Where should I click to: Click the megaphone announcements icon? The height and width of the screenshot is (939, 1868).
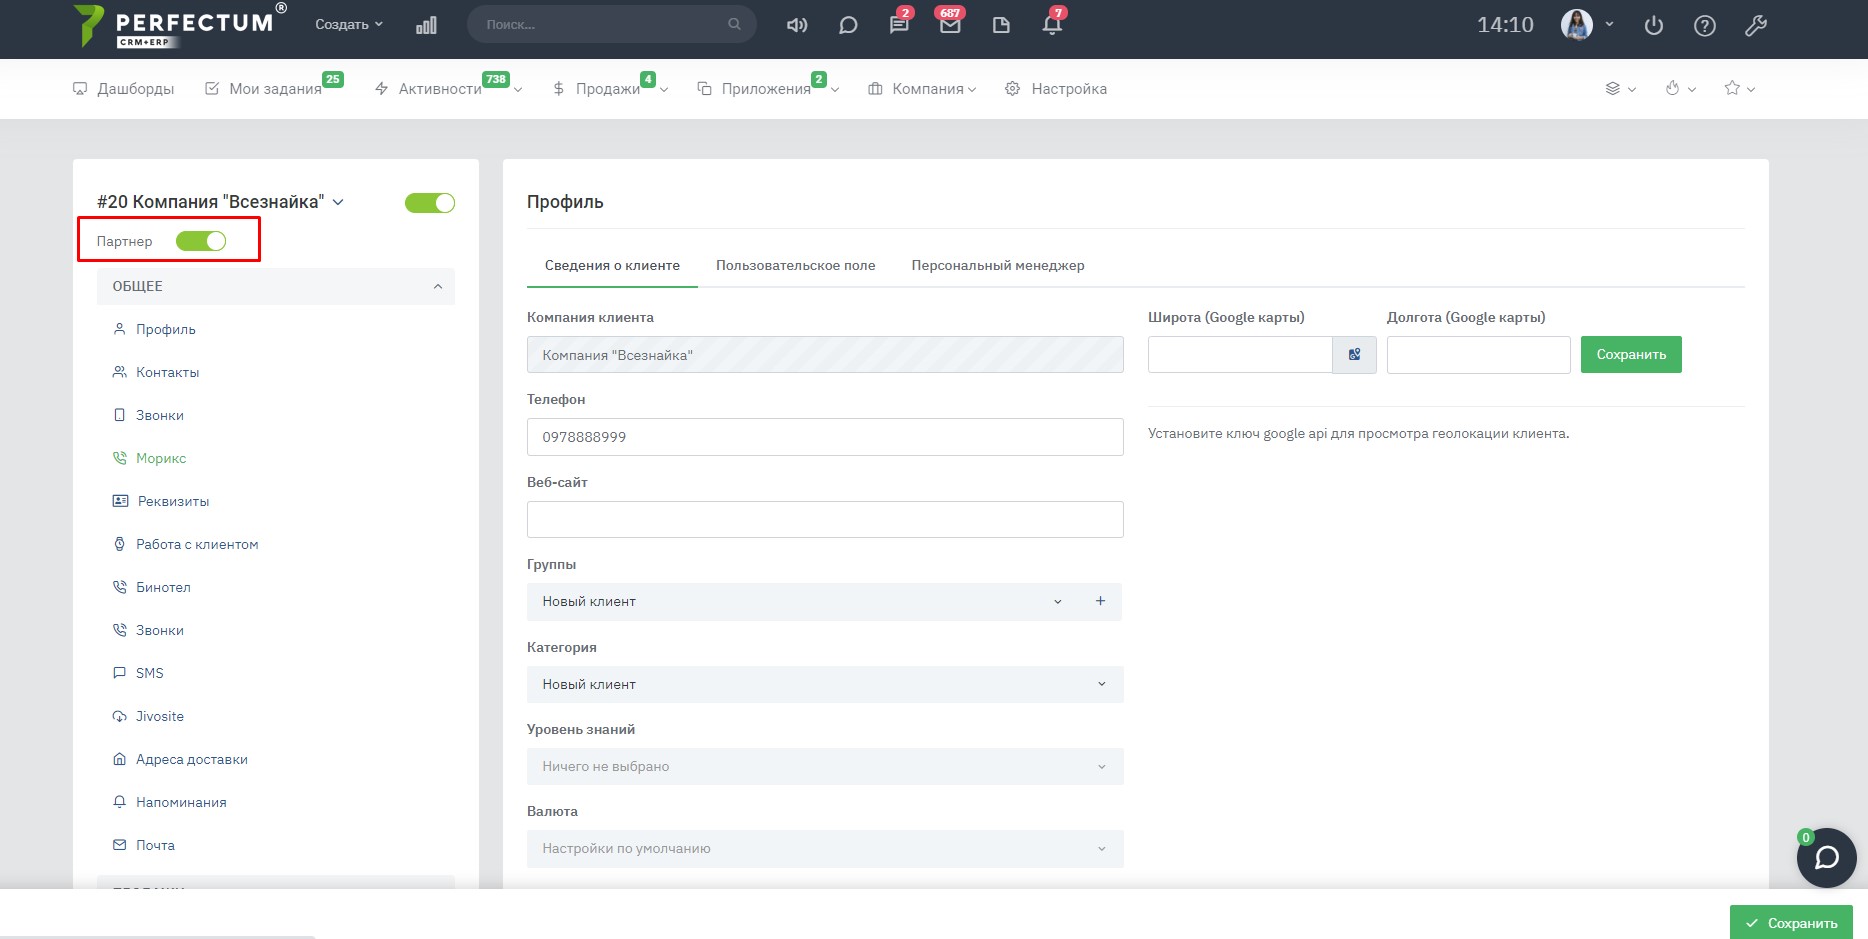tap(797, 25)
